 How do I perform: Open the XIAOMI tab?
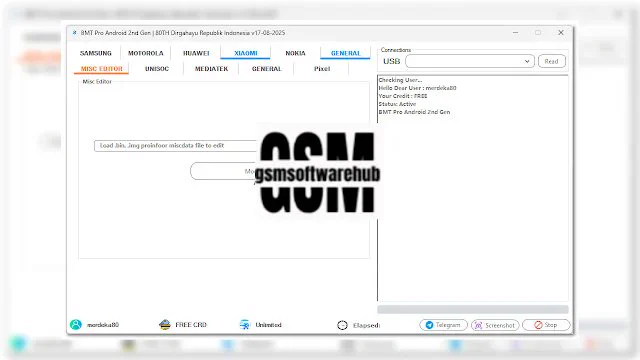coord(246,53)
